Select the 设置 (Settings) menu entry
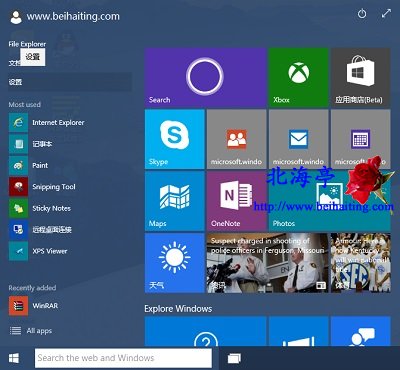 (70, 82)
